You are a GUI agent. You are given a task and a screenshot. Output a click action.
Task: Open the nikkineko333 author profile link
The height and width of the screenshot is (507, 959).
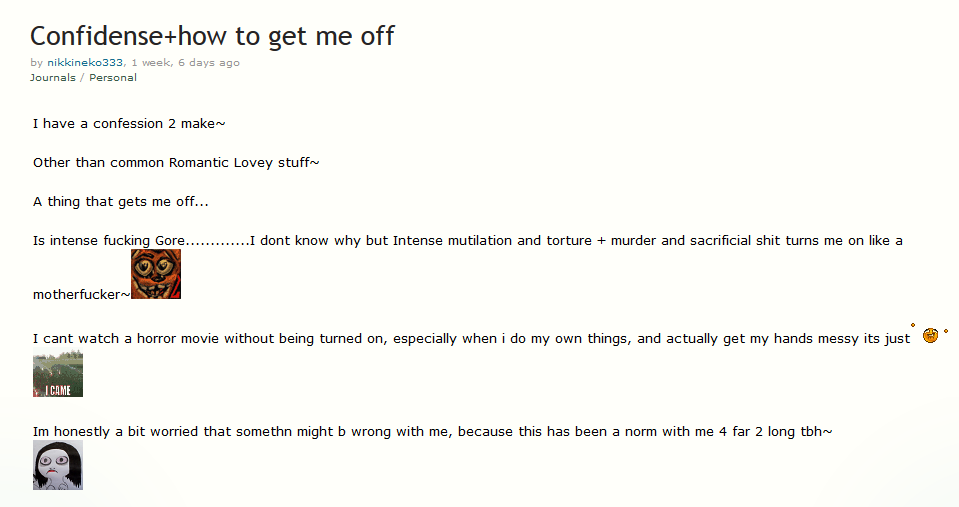coord(85,63)
